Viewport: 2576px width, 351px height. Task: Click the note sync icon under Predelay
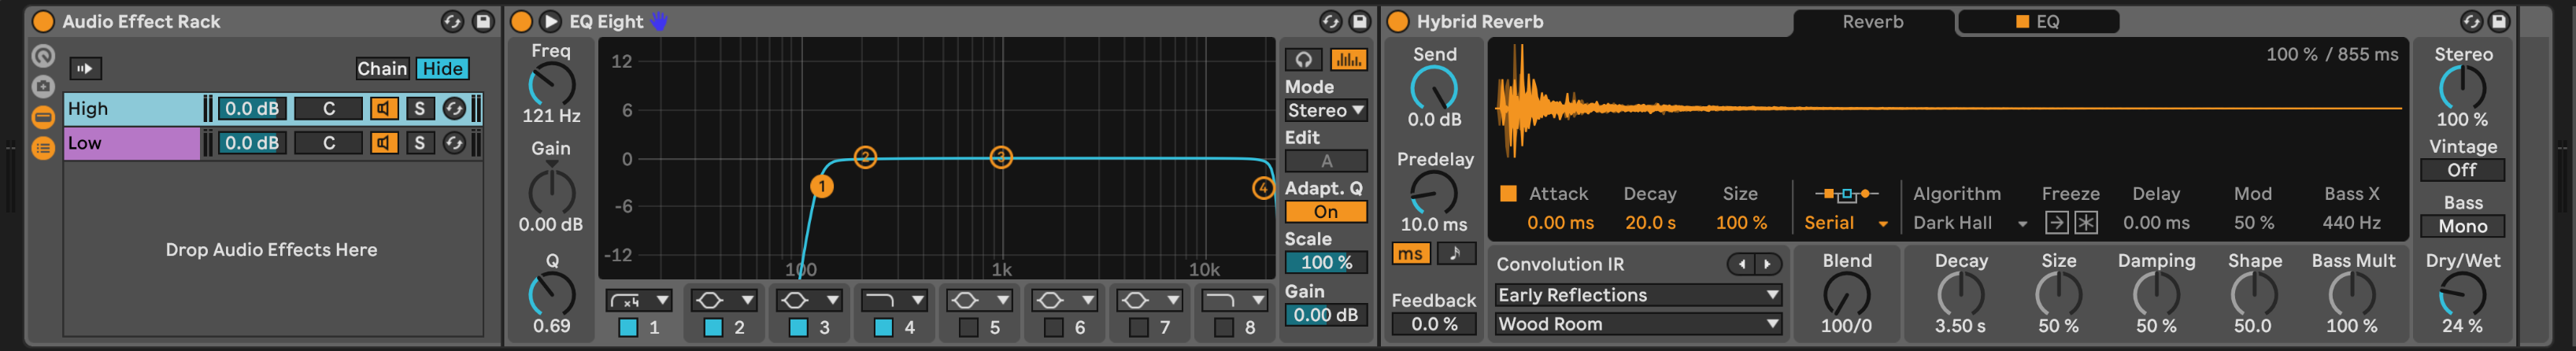(x=1456, y=254)
